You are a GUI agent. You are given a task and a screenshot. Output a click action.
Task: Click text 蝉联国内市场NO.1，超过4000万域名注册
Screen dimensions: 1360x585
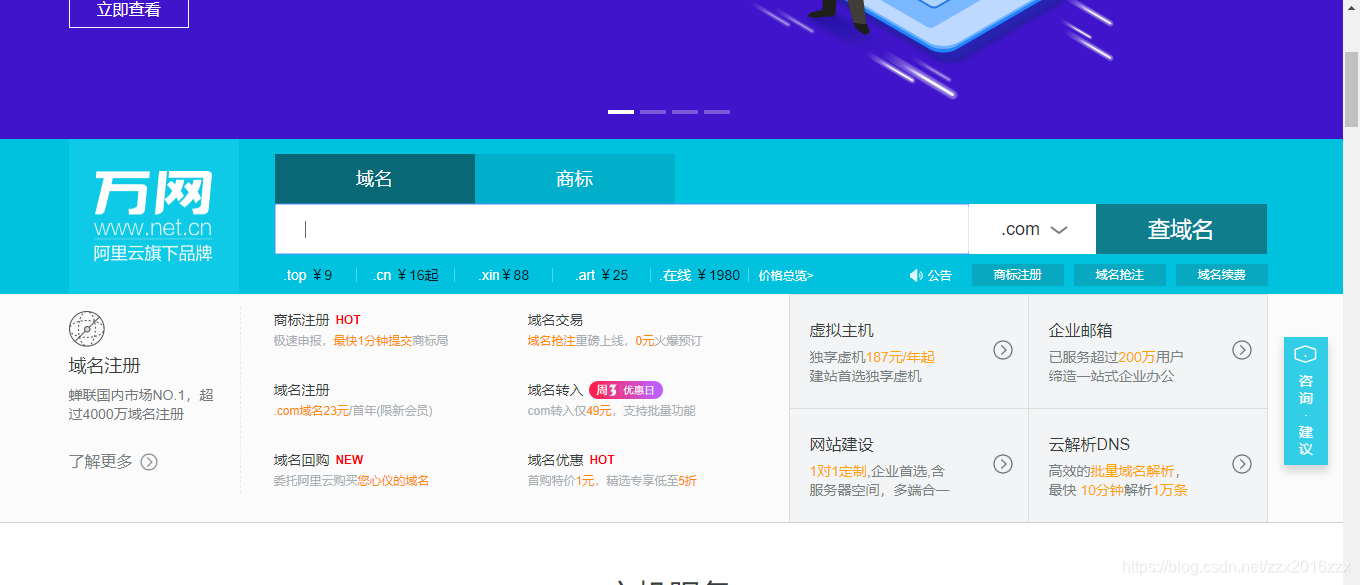(141, 405)
